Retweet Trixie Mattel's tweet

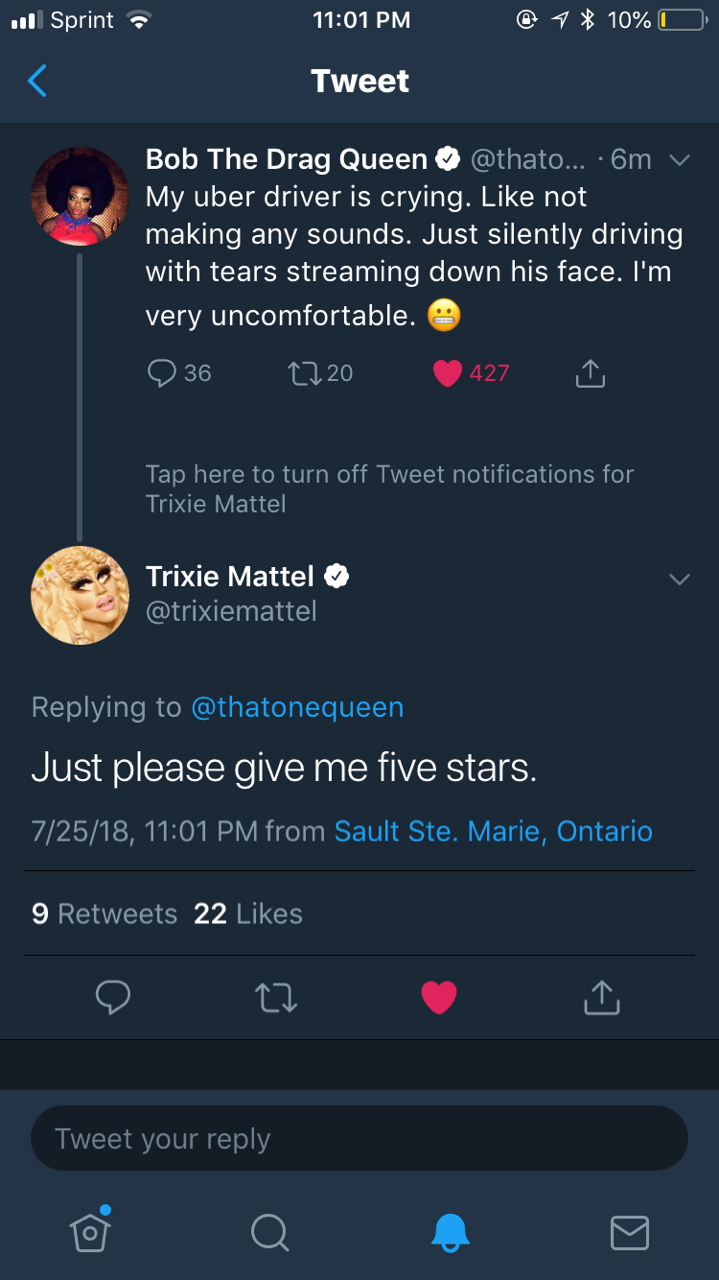(x=276, y=997)
